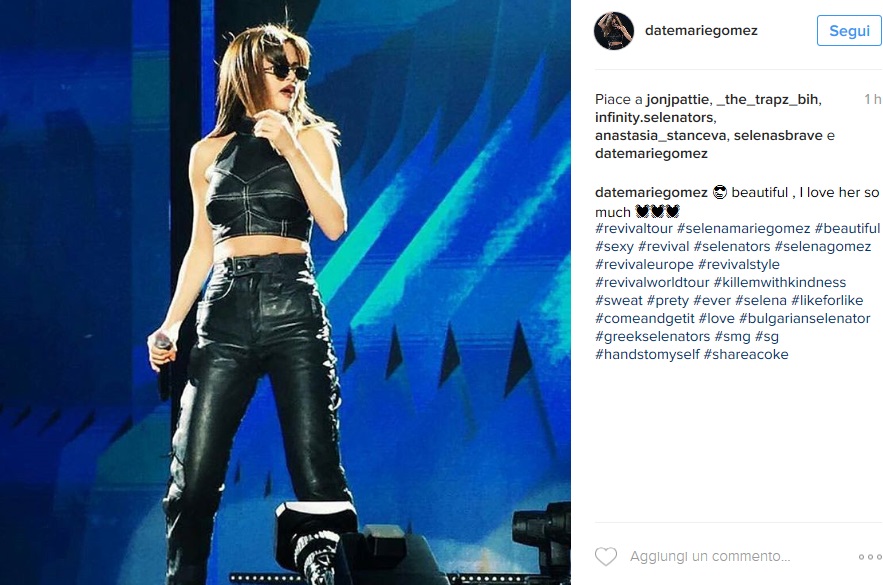Open _the_trapz_bih liker profile

pos(767,100)
